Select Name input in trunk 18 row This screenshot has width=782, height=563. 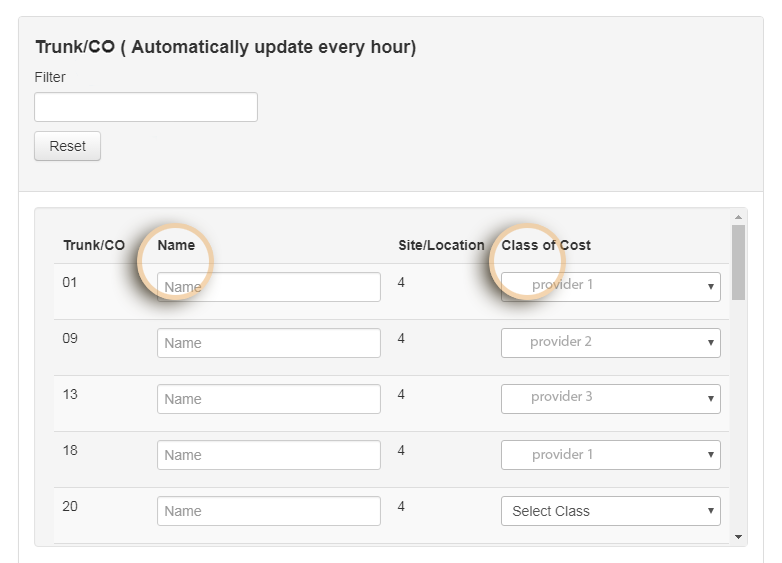click(x=268, y=455)
